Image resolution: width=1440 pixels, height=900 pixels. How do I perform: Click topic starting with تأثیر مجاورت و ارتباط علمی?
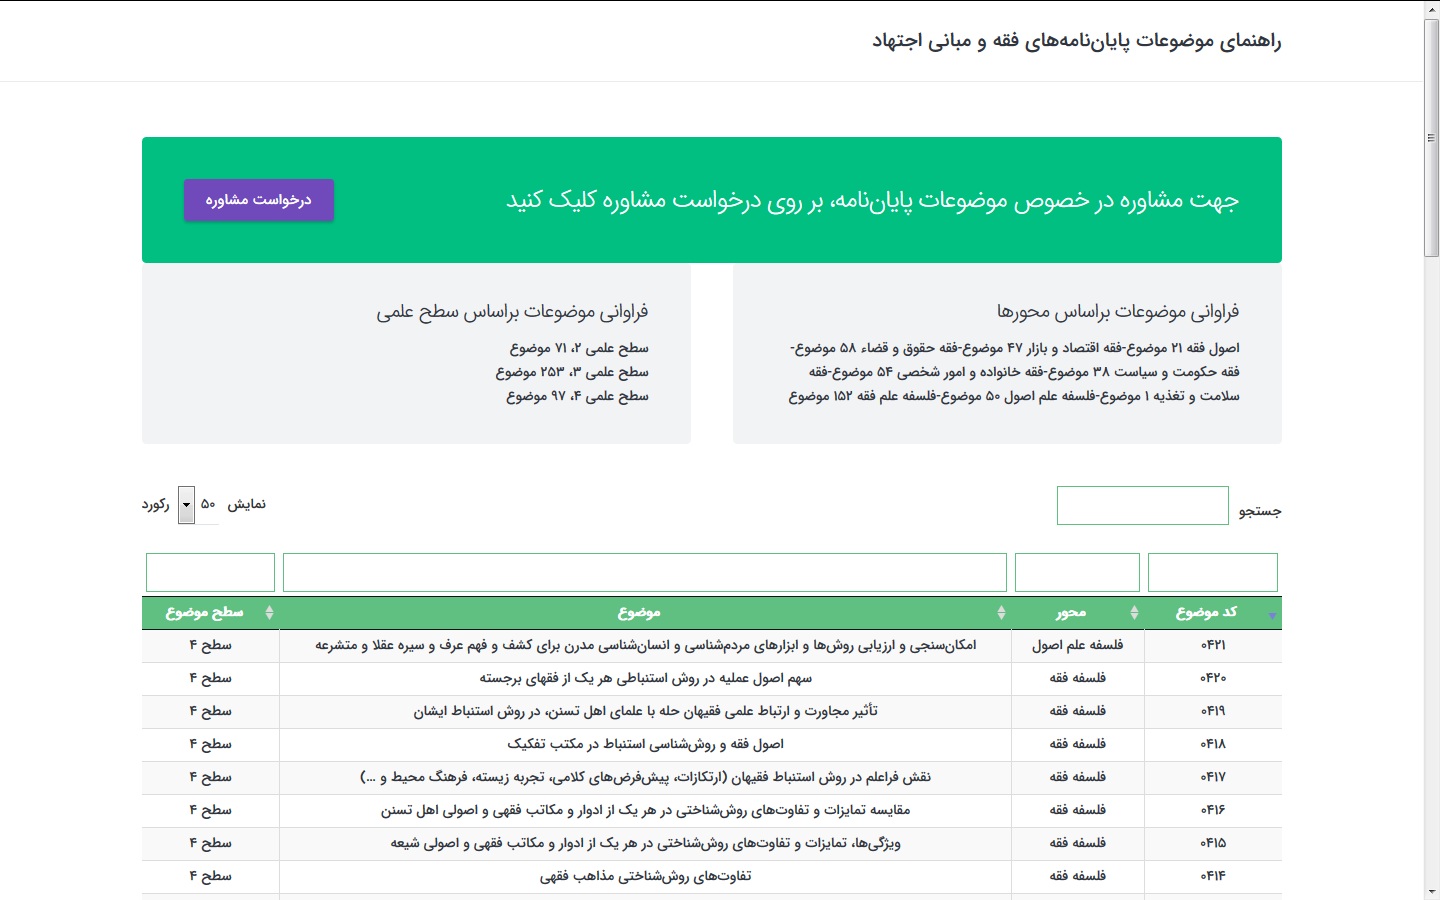point(646,712)
